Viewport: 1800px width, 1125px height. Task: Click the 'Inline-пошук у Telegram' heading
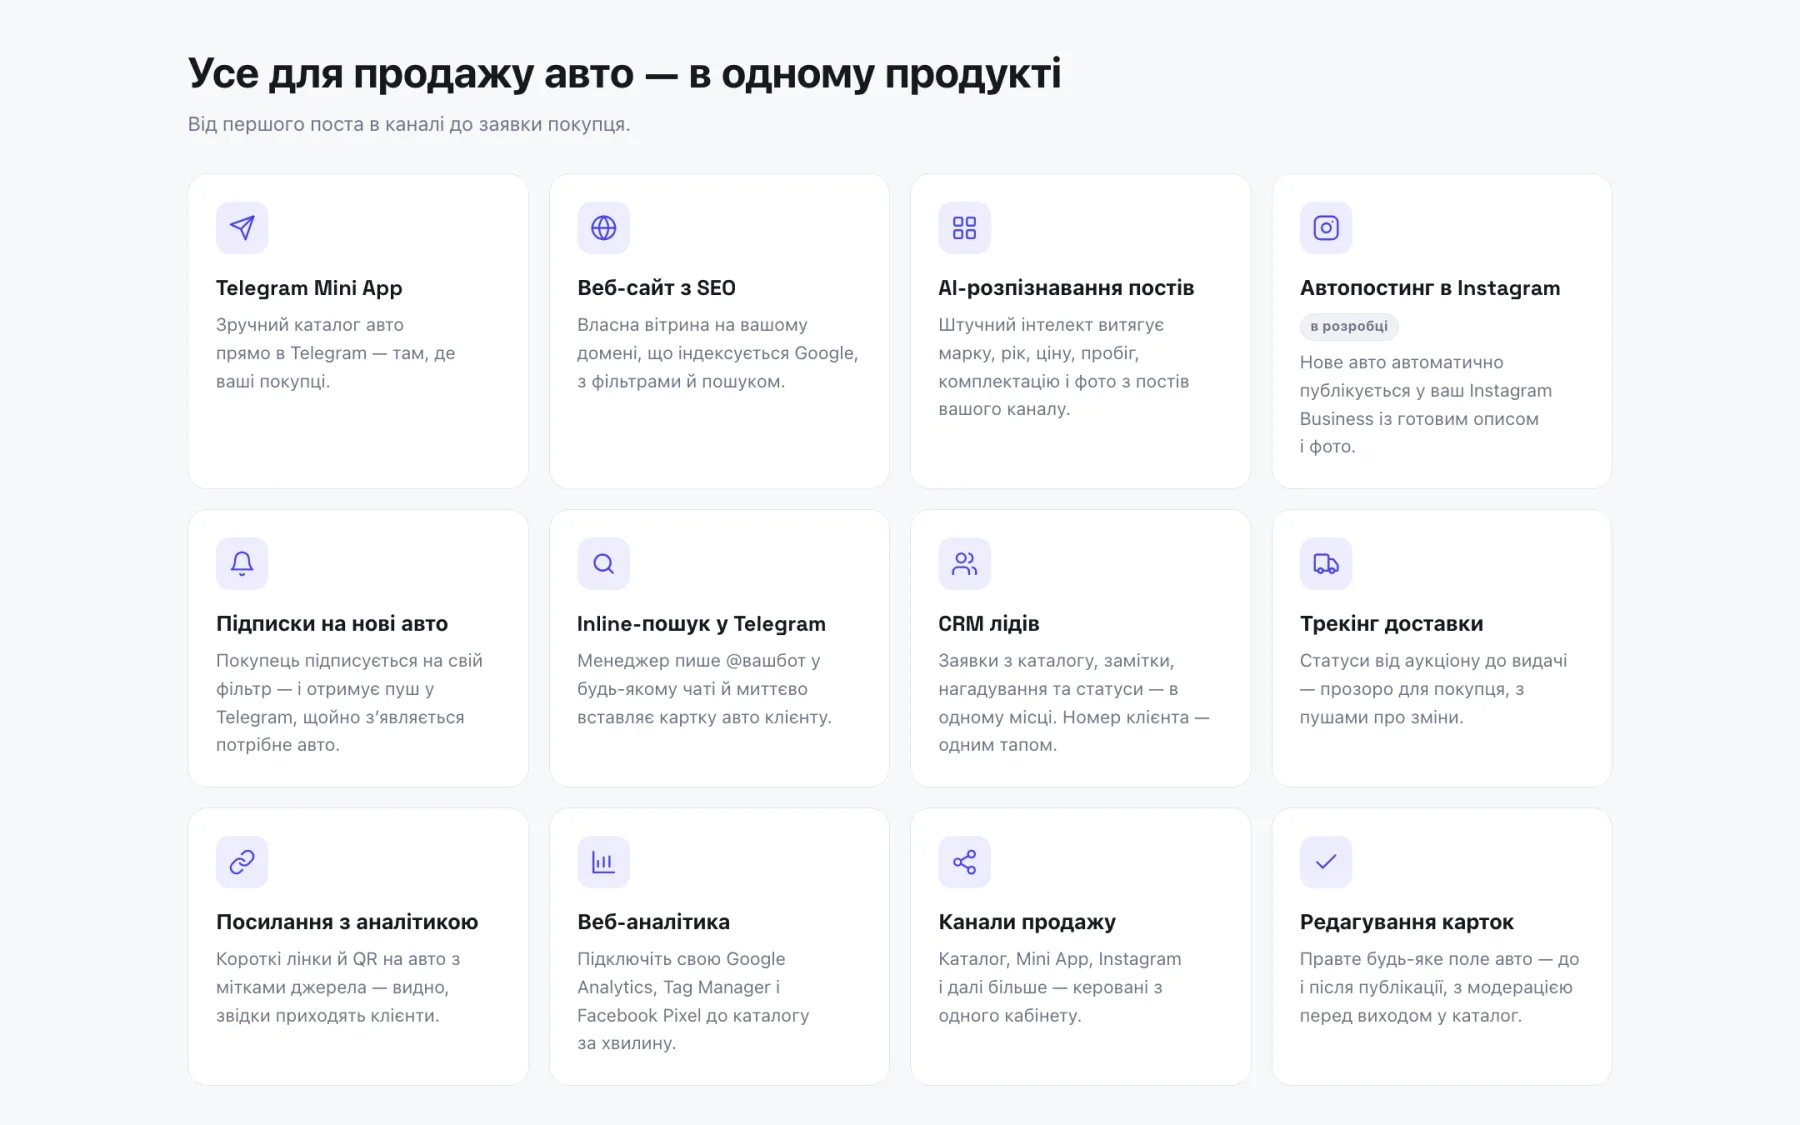tap(701, 624)
